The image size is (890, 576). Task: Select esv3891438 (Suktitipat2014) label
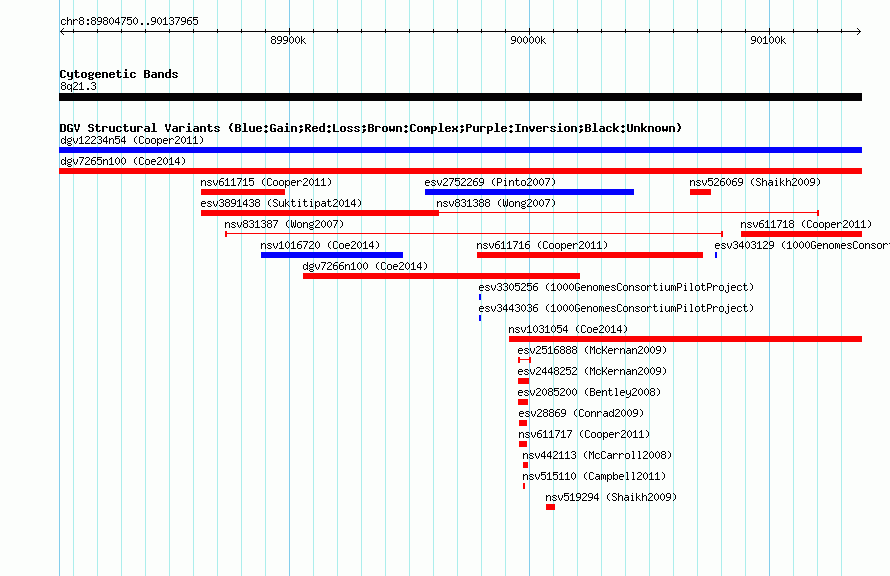pos(281,203)
